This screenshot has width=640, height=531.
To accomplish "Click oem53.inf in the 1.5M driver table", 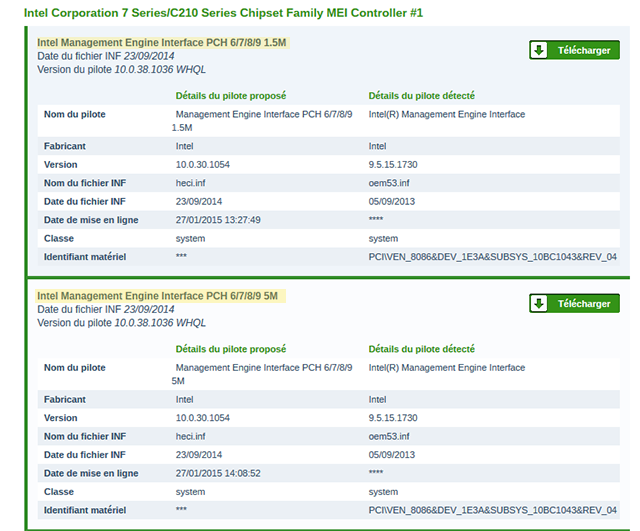I will (389, 183).
